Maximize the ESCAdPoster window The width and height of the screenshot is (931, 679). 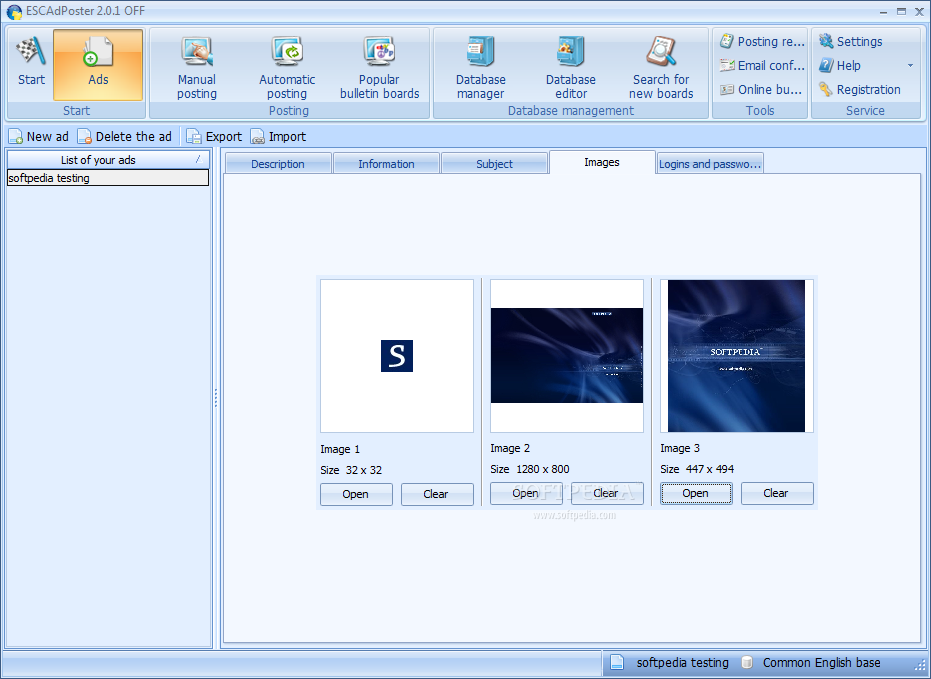(x=901, y=11)
